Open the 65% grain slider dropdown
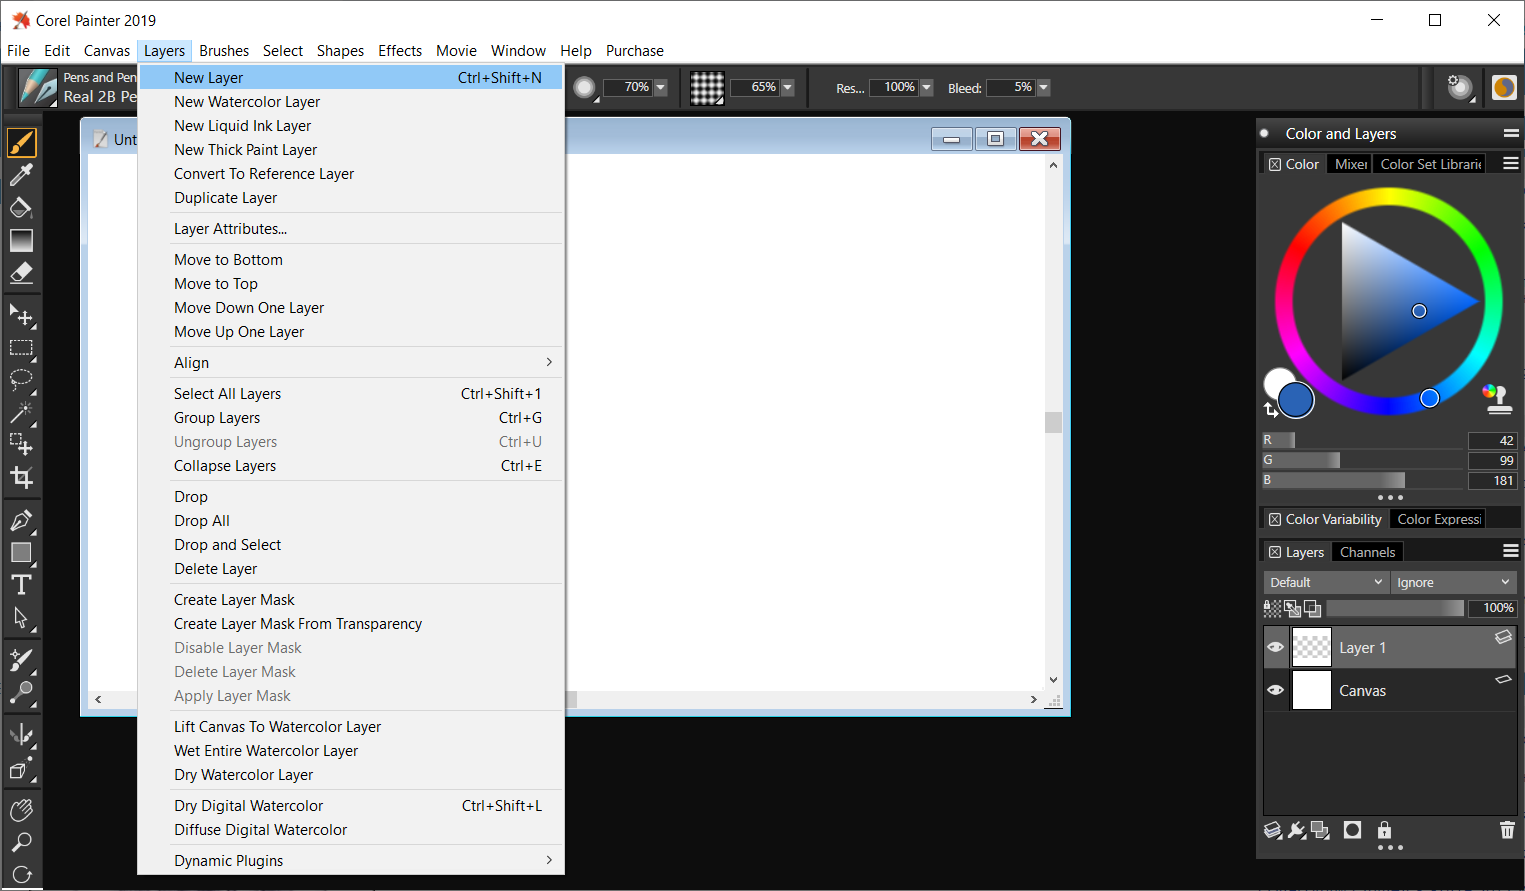1525x891 pixels. click(x=787, y=88)
